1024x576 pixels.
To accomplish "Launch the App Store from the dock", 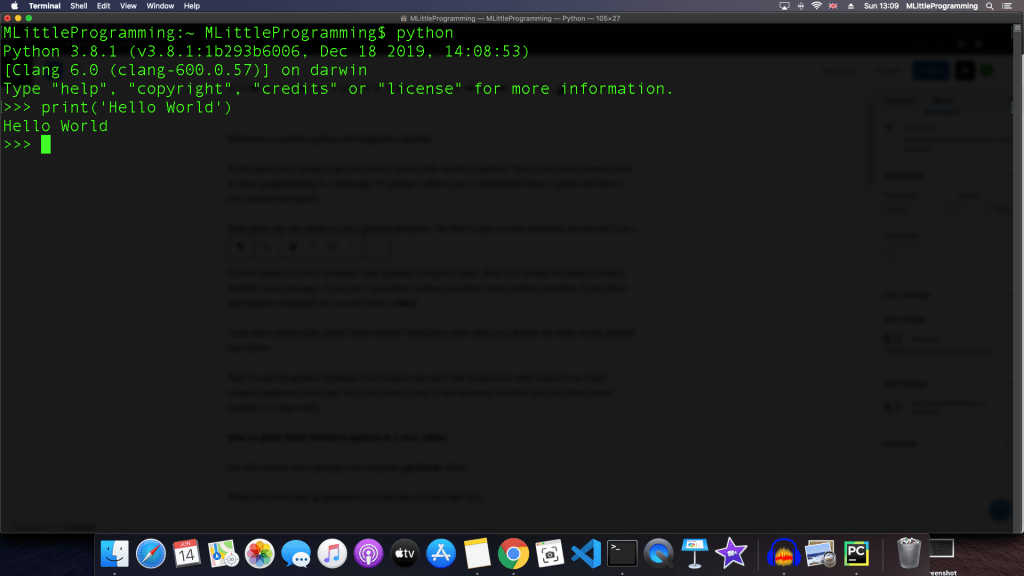I will (441, 553).
